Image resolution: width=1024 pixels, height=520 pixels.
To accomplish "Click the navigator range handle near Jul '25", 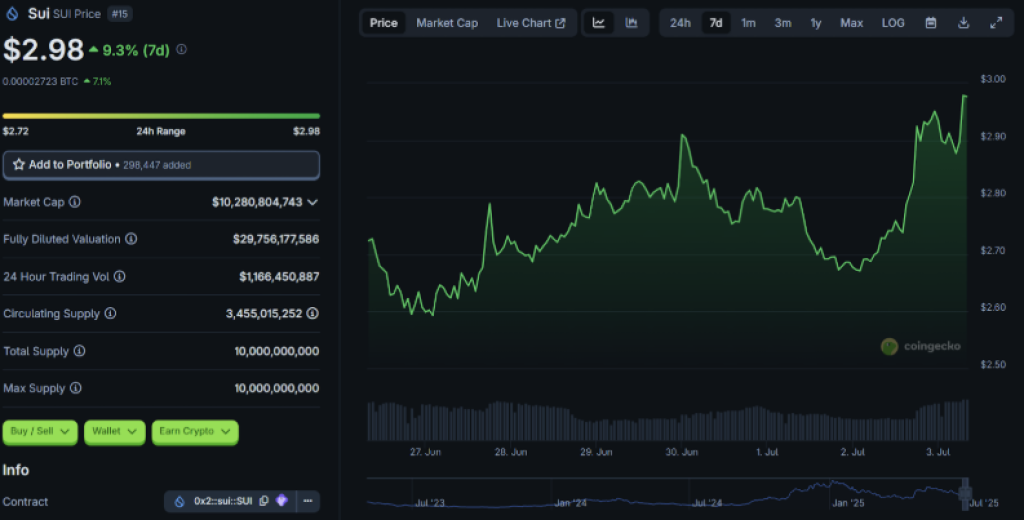I will [x=965, y=493].
